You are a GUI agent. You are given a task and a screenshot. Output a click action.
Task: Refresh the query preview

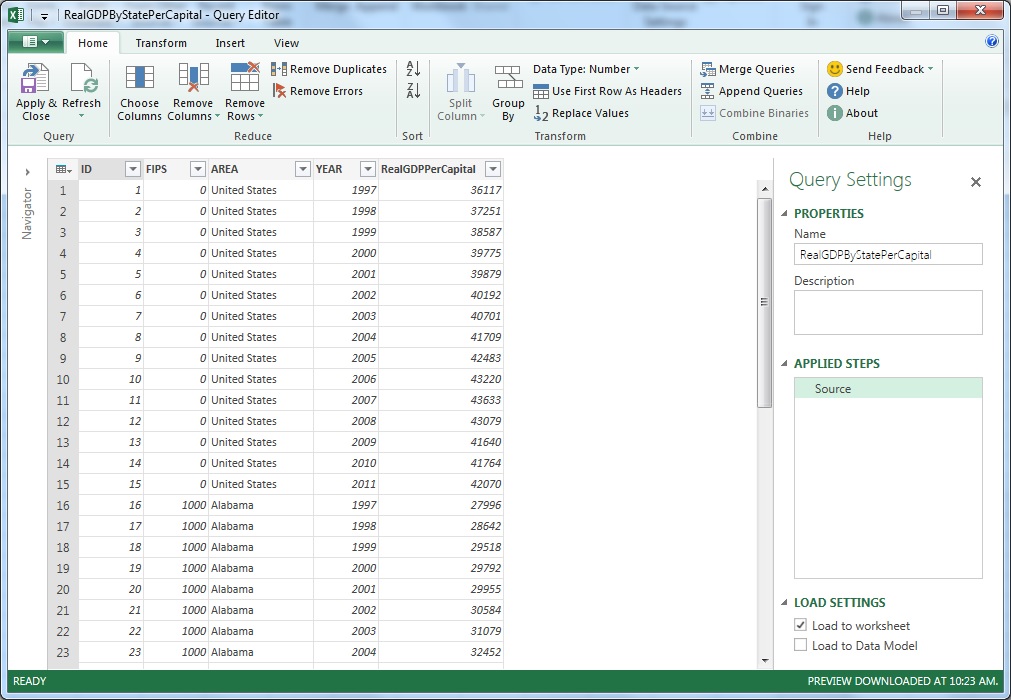tap(82, 90)
